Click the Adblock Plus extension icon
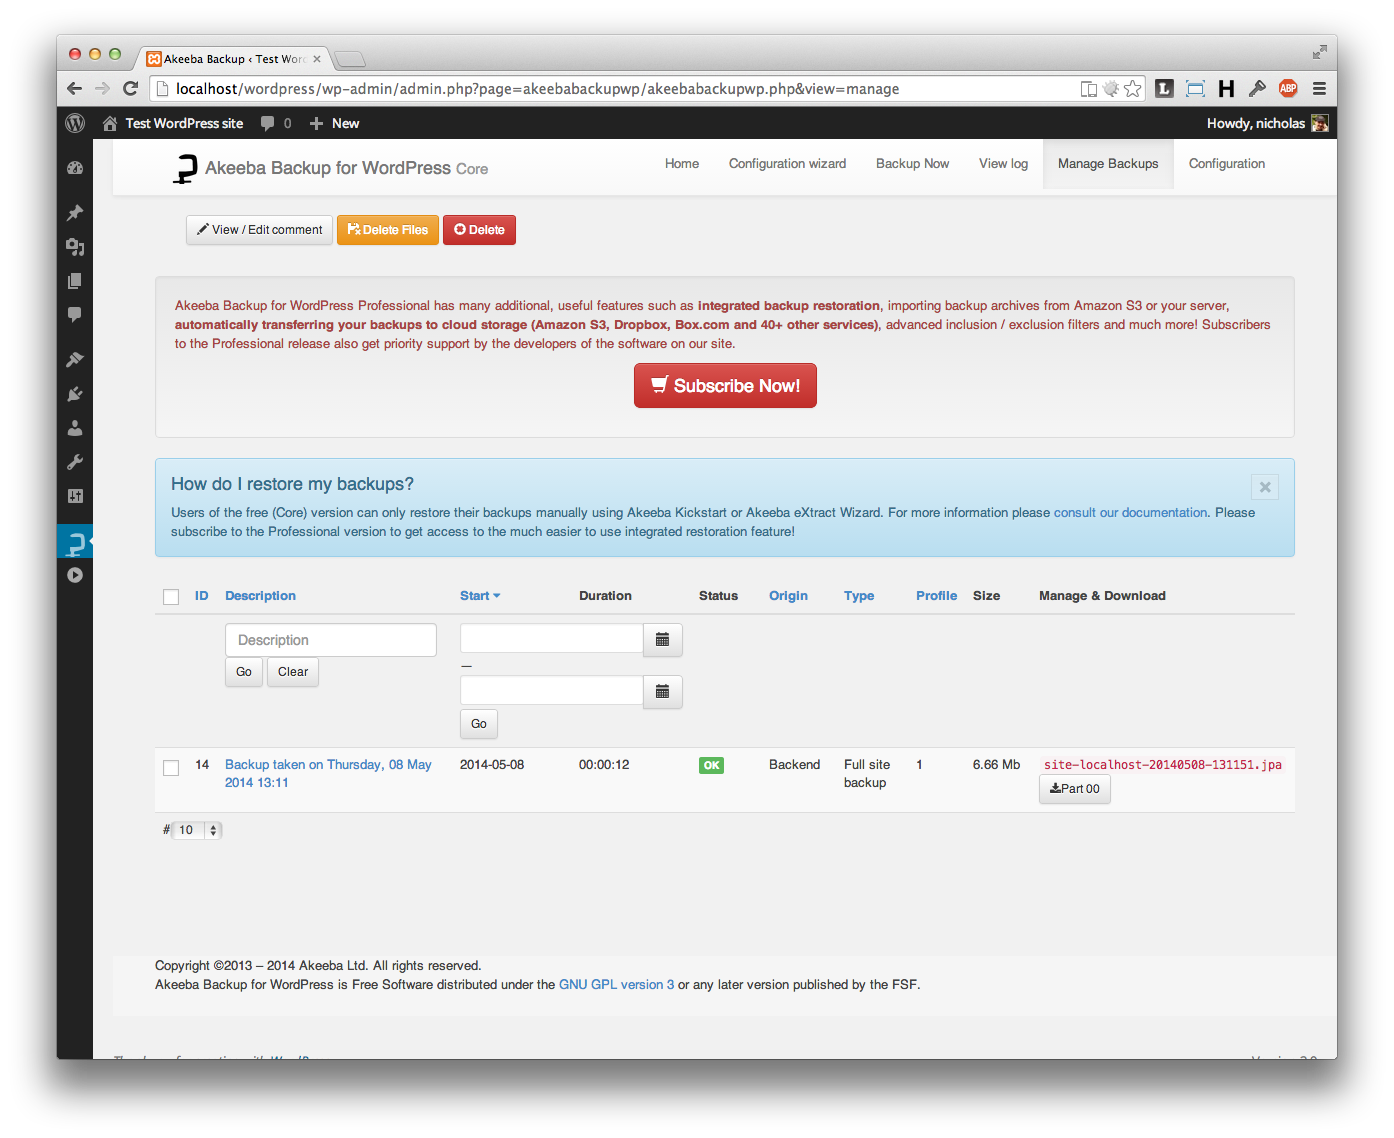 click(x=1288, y=89)
